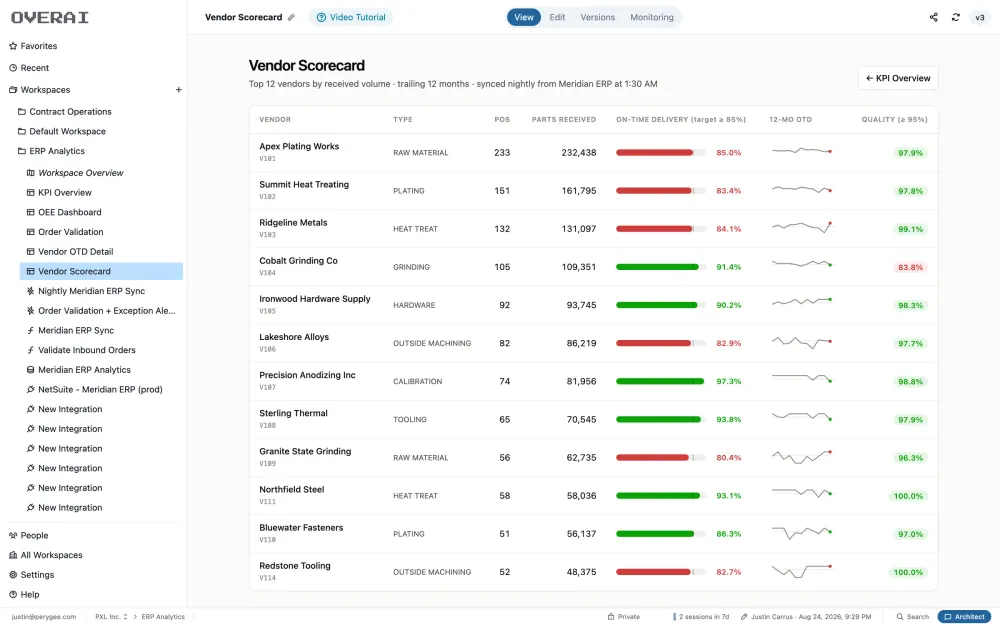Click the Redstone Tooling 12-month OTD sparkline
This screenshot has width=1000, height=625.
pos(802,571)
